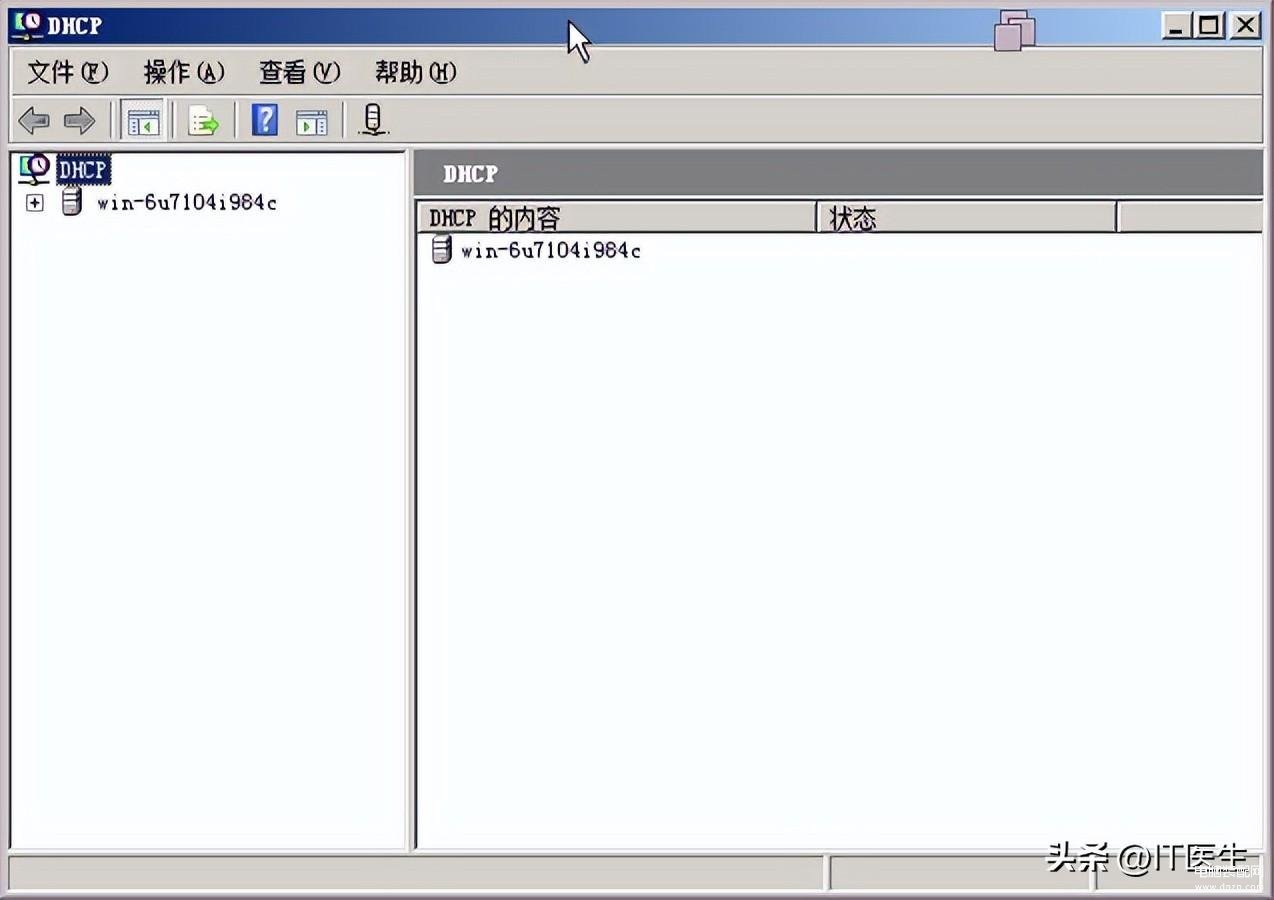The width and height of the screenshot is (1274, 900).
Task: Select win-6u7104i984c in the contents list
Action: tap(550, 251)
